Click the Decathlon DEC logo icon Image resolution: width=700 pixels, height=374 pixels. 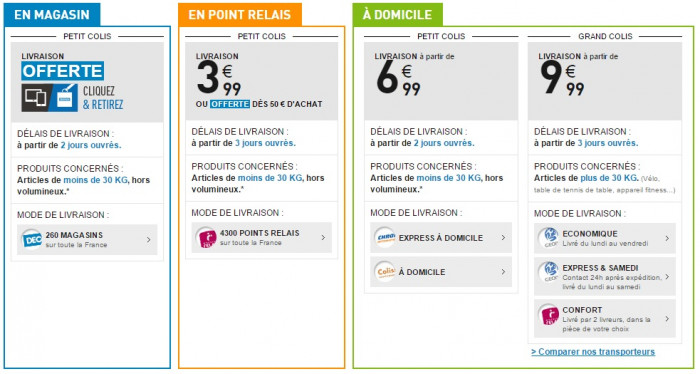point(32,240)
